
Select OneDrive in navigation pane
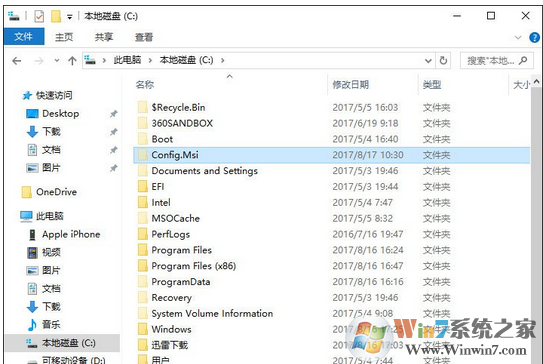coord(56,192)
